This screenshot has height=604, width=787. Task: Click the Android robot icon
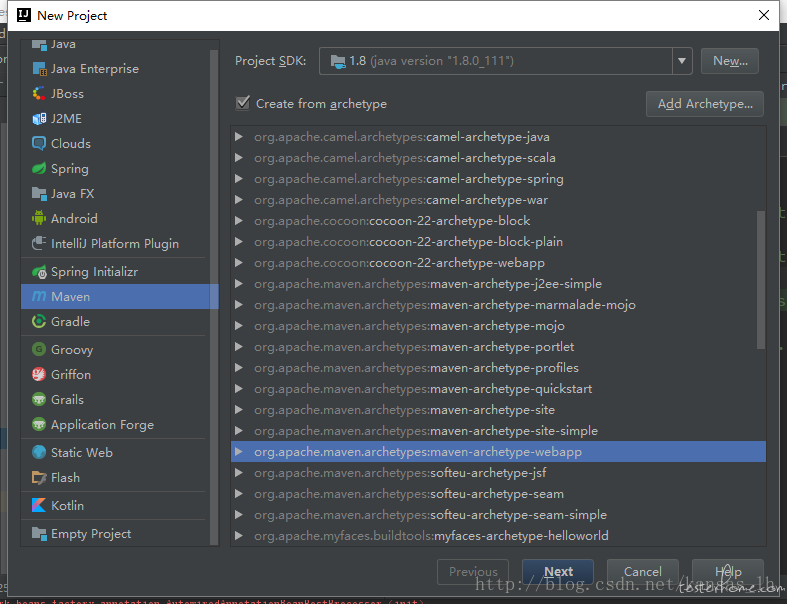point(39,218)
